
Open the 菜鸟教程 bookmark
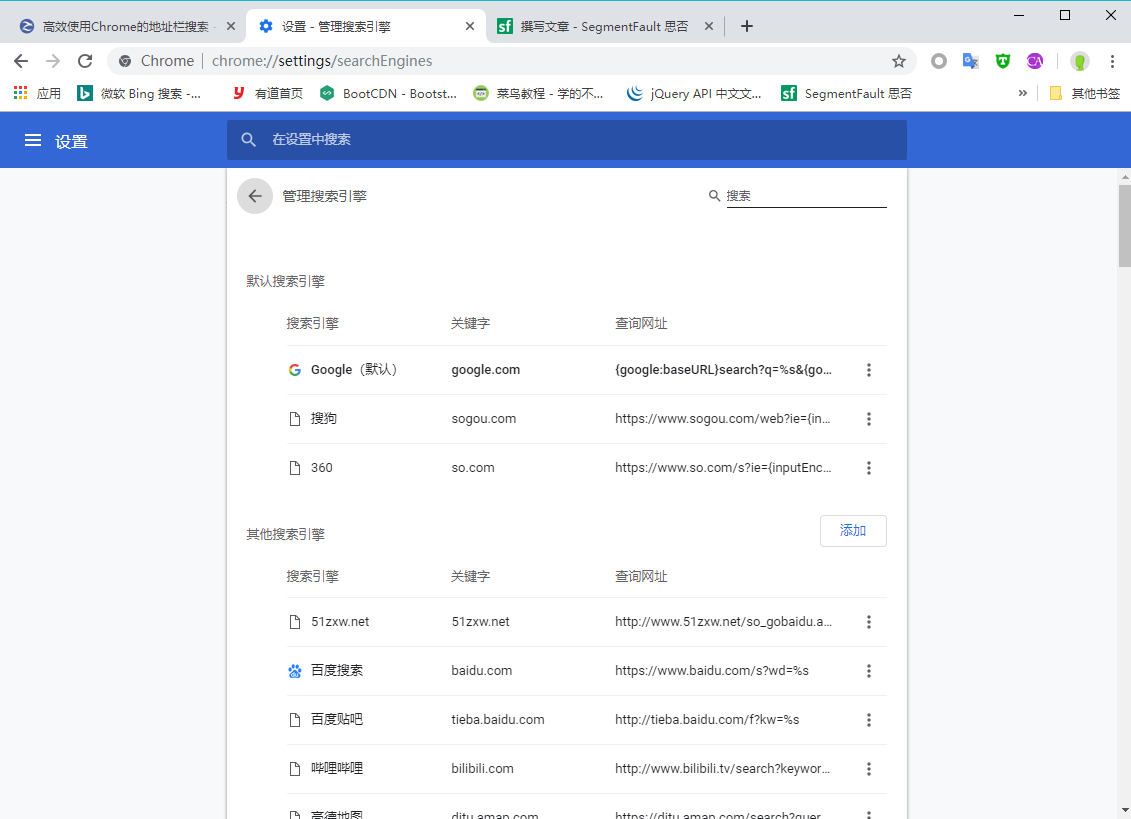540,93
